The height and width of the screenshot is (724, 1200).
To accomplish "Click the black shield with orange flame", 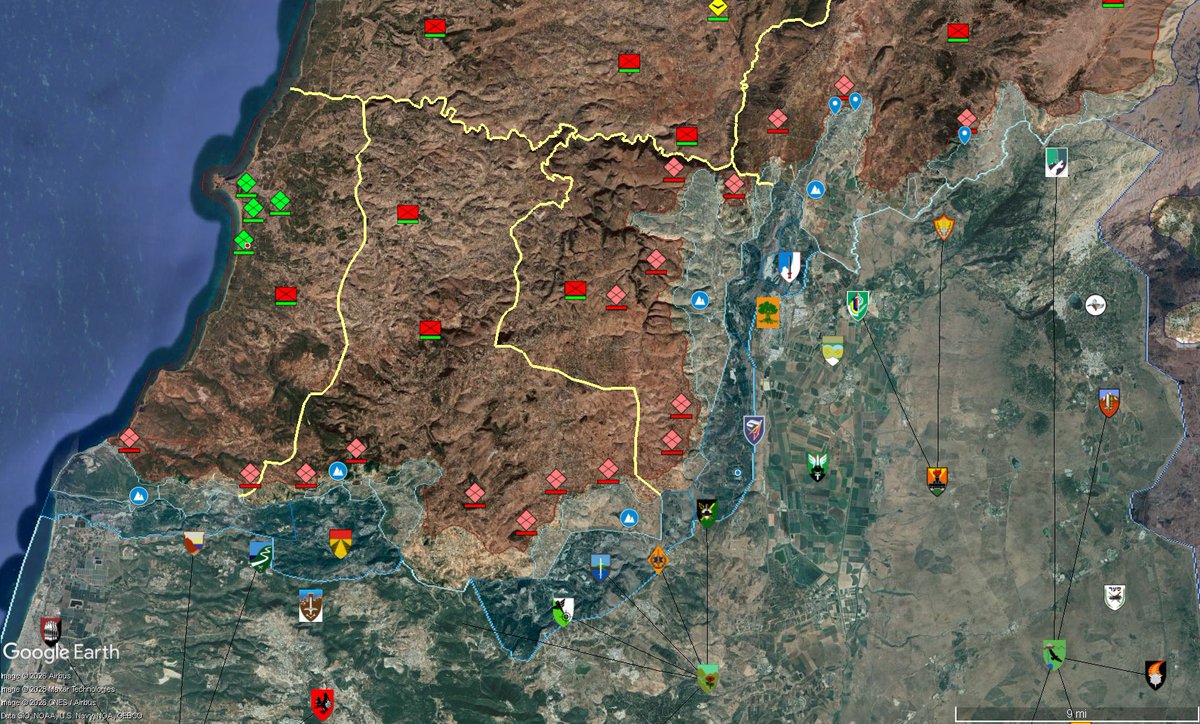I will [x=1155, y=674].
